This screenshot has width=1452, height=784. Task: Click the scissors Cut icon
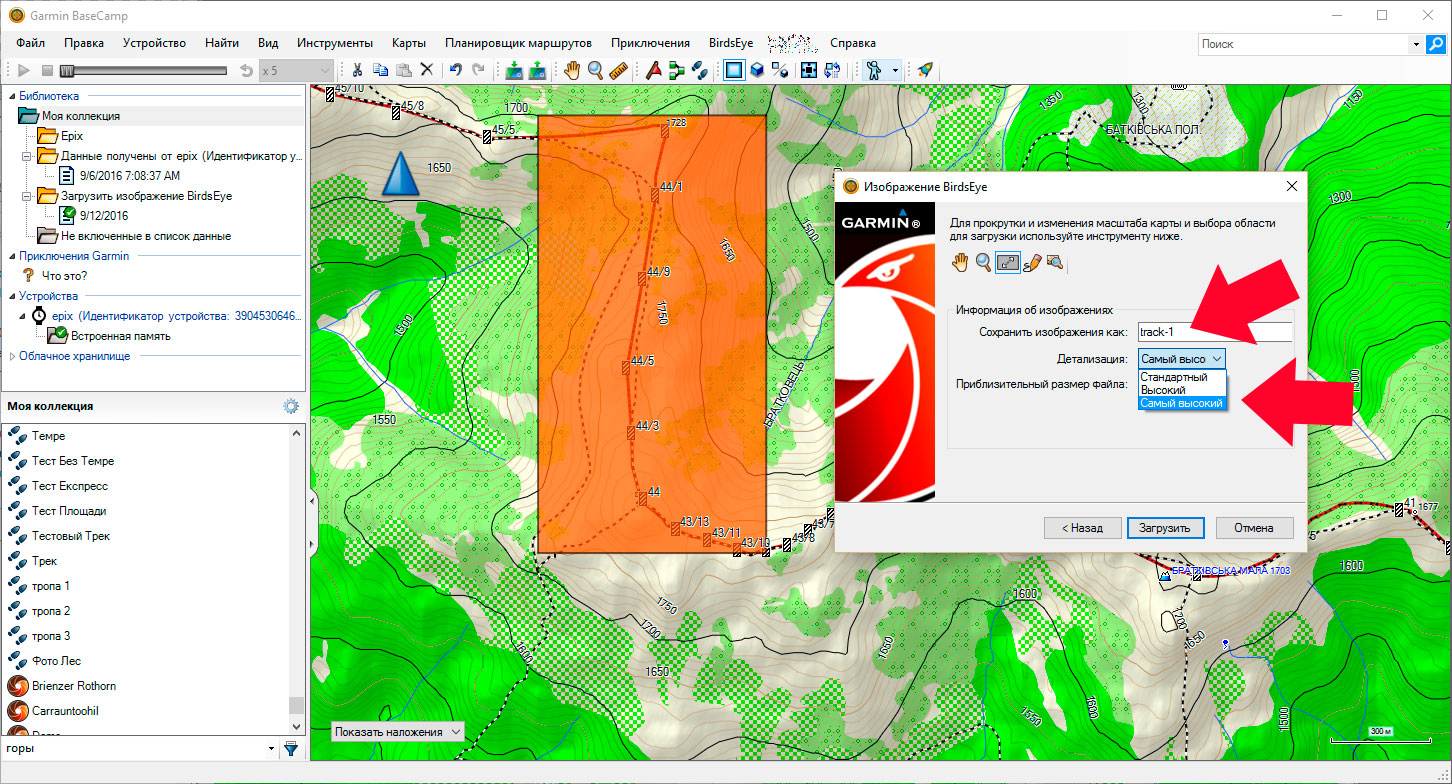(355, 70)
